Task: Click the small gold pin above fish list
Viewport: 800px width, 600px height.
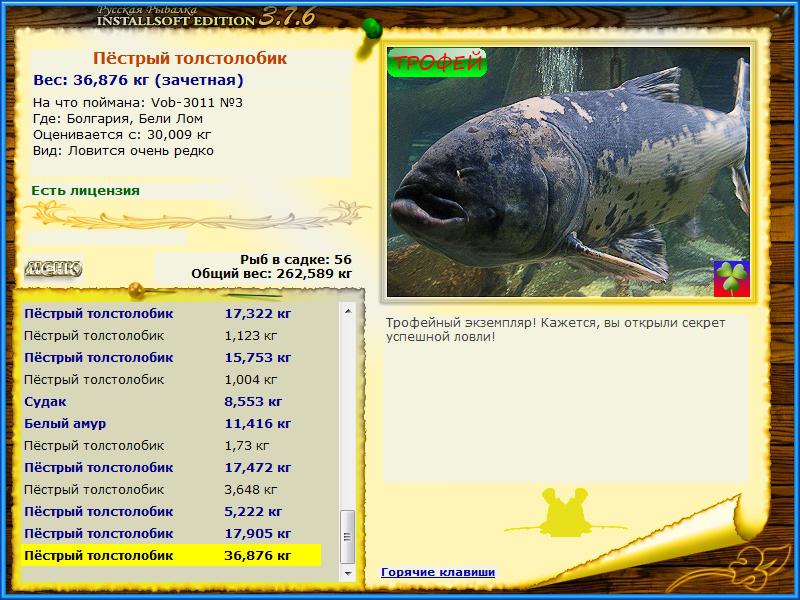Action: pyautogui.click(x=137, y=290)
